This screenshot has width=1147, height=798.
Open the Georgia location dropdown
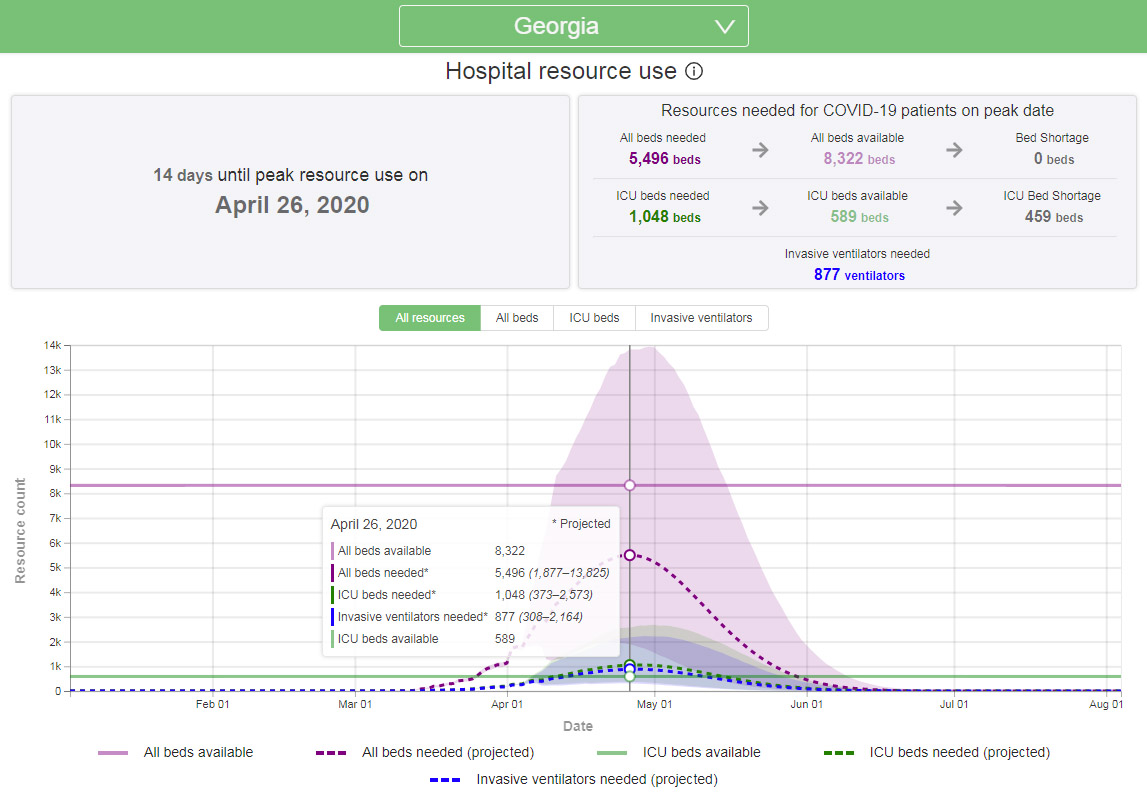pos(573,26)
